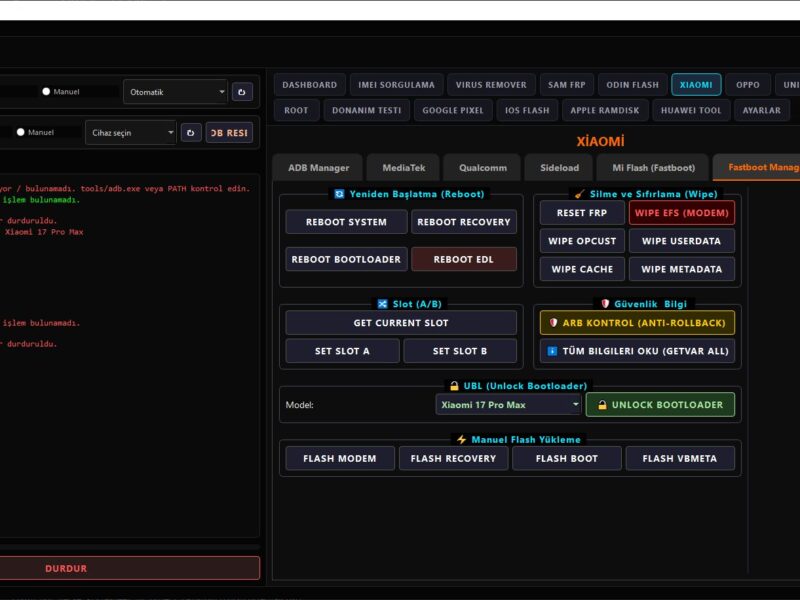Click the FLASH VBMETA button
Image resolution: width=800 pixels, height=600 pixels.
pos(680,458)
